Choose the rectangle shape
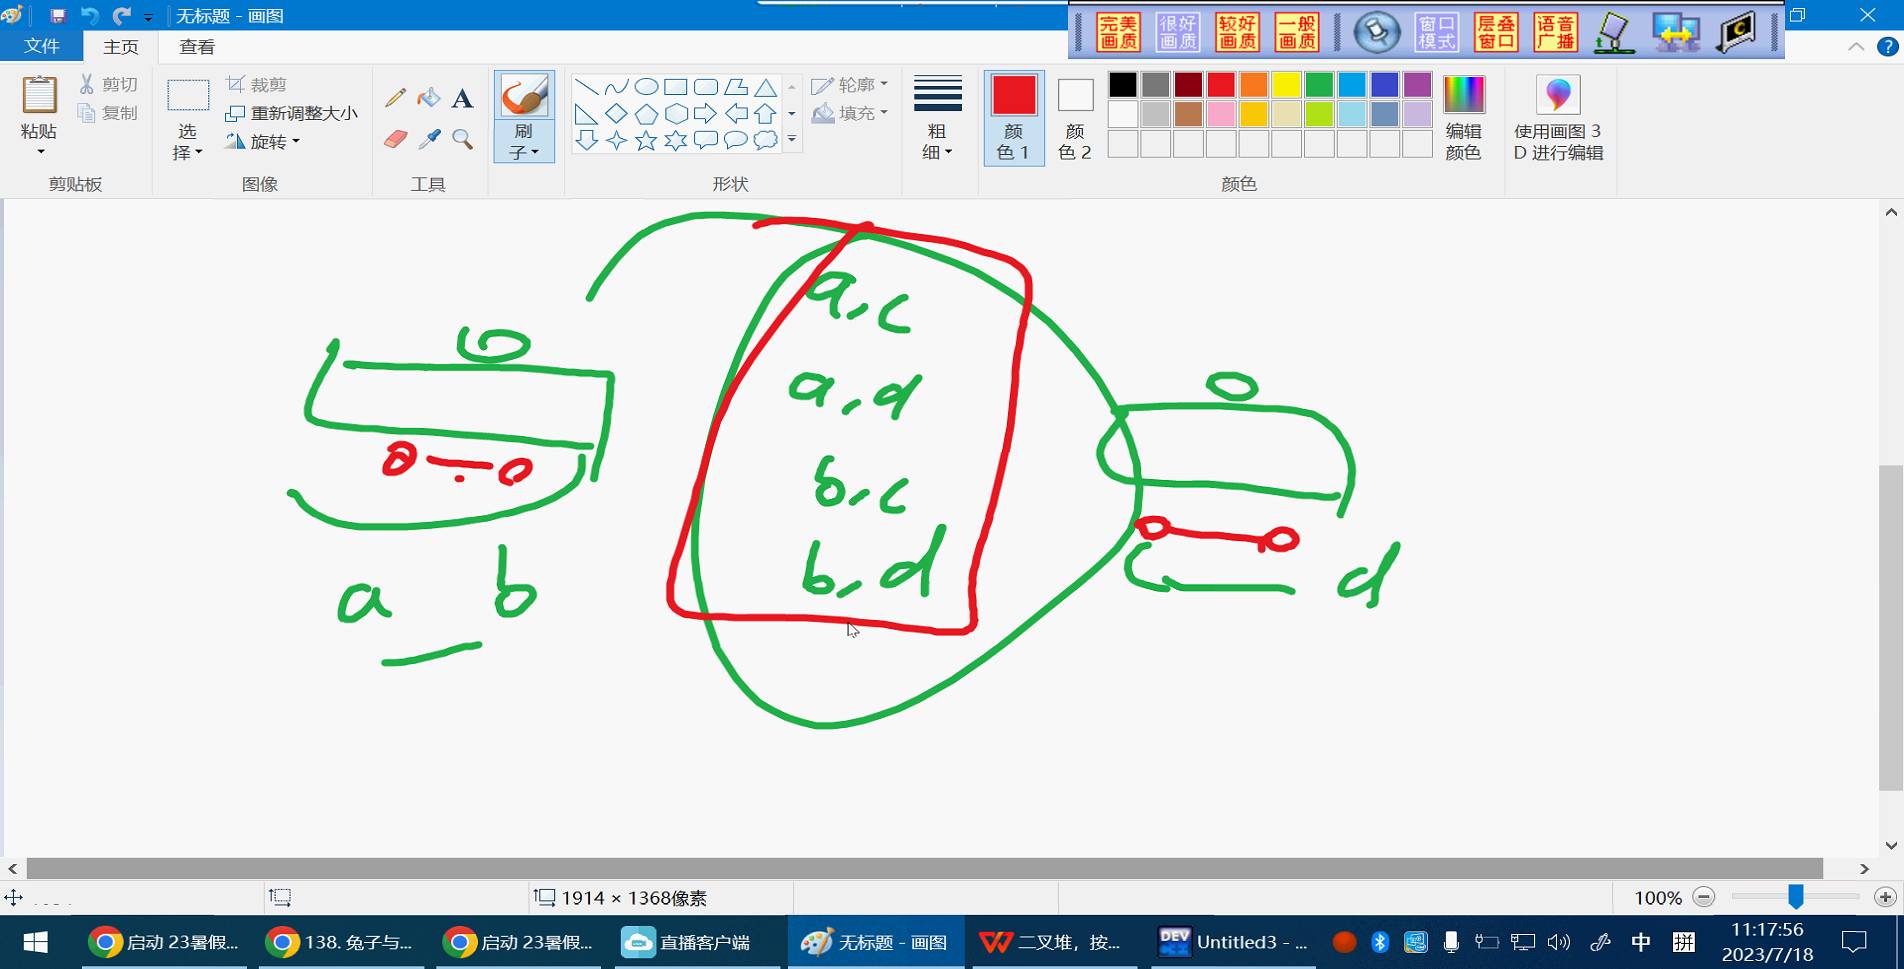 coord(676,87)
